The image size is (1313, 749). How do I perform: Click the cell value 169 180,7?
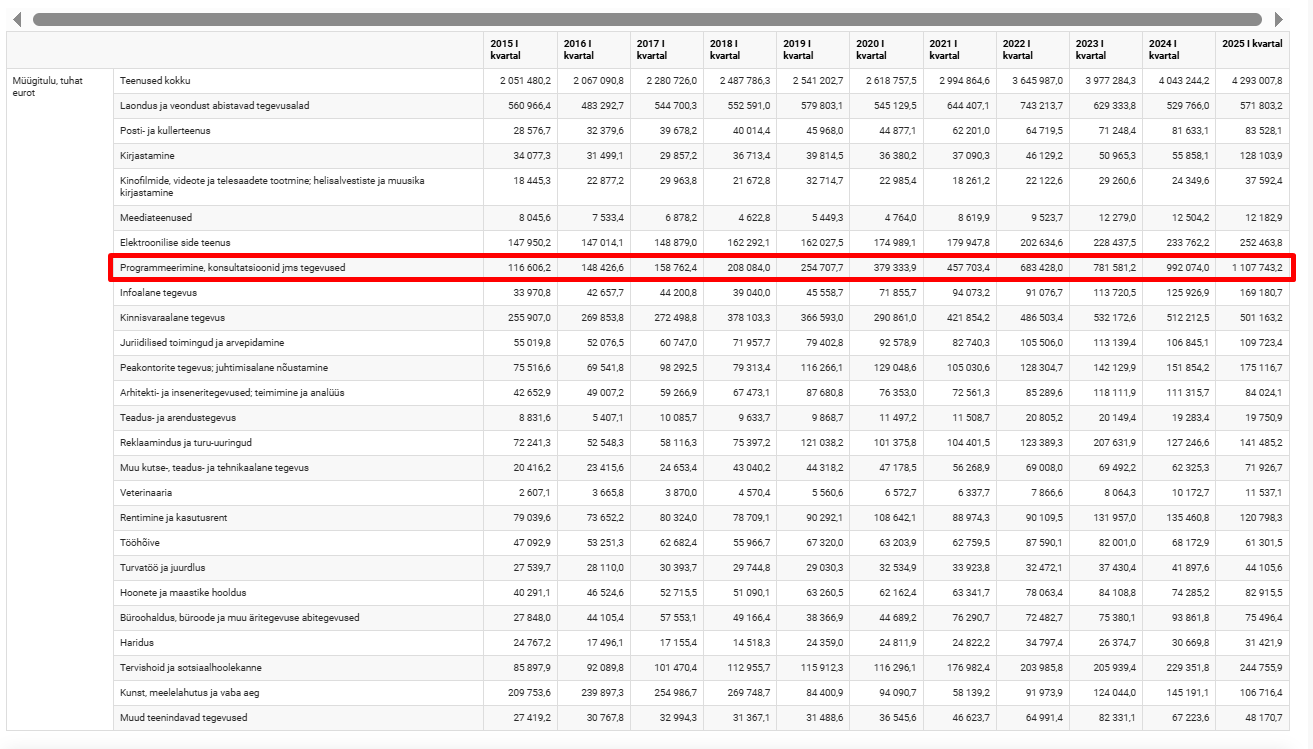(1262, 293)
